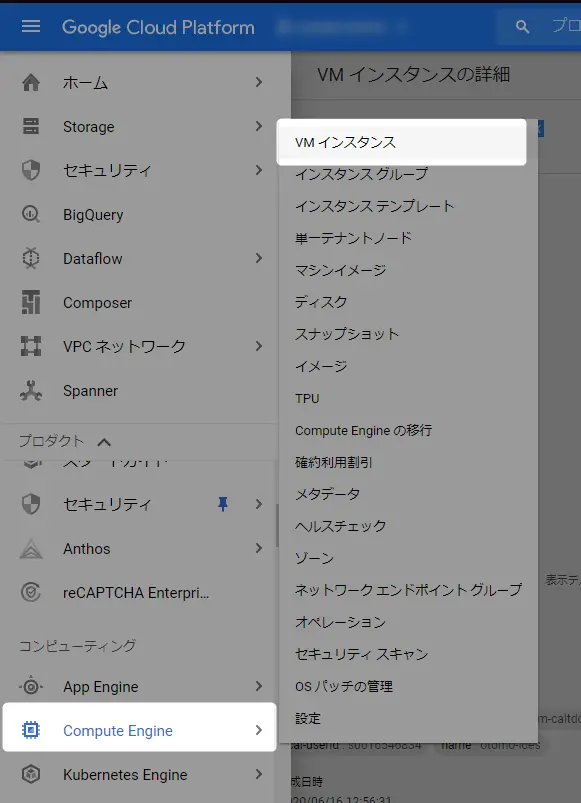
Task: Expand the Anthos submenu arrow
Action: (259, 548)
